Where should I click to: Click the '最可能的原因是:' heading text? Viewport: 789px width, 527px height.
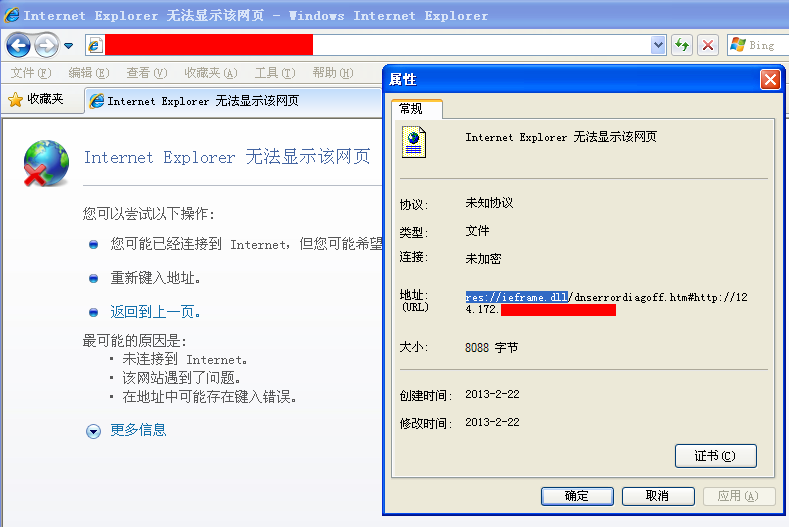click(x=134, y=341)
